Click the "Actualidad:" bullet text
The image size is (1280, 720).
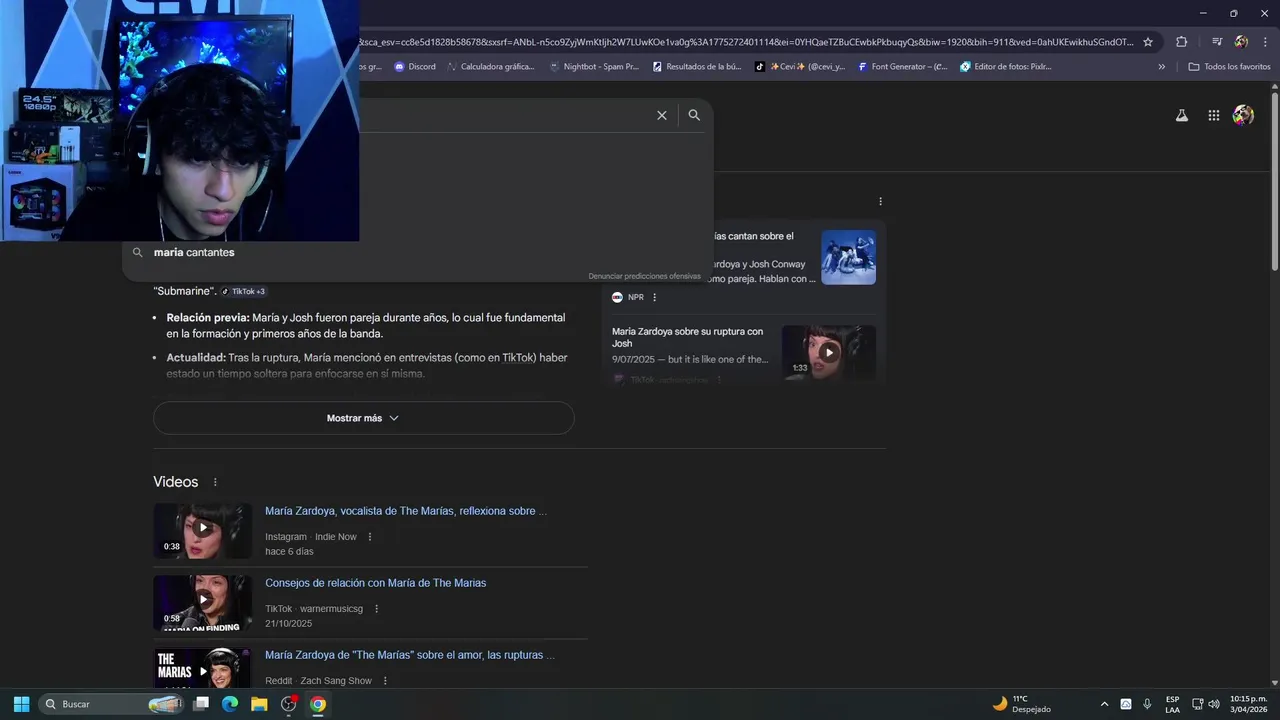coord(196,358)
